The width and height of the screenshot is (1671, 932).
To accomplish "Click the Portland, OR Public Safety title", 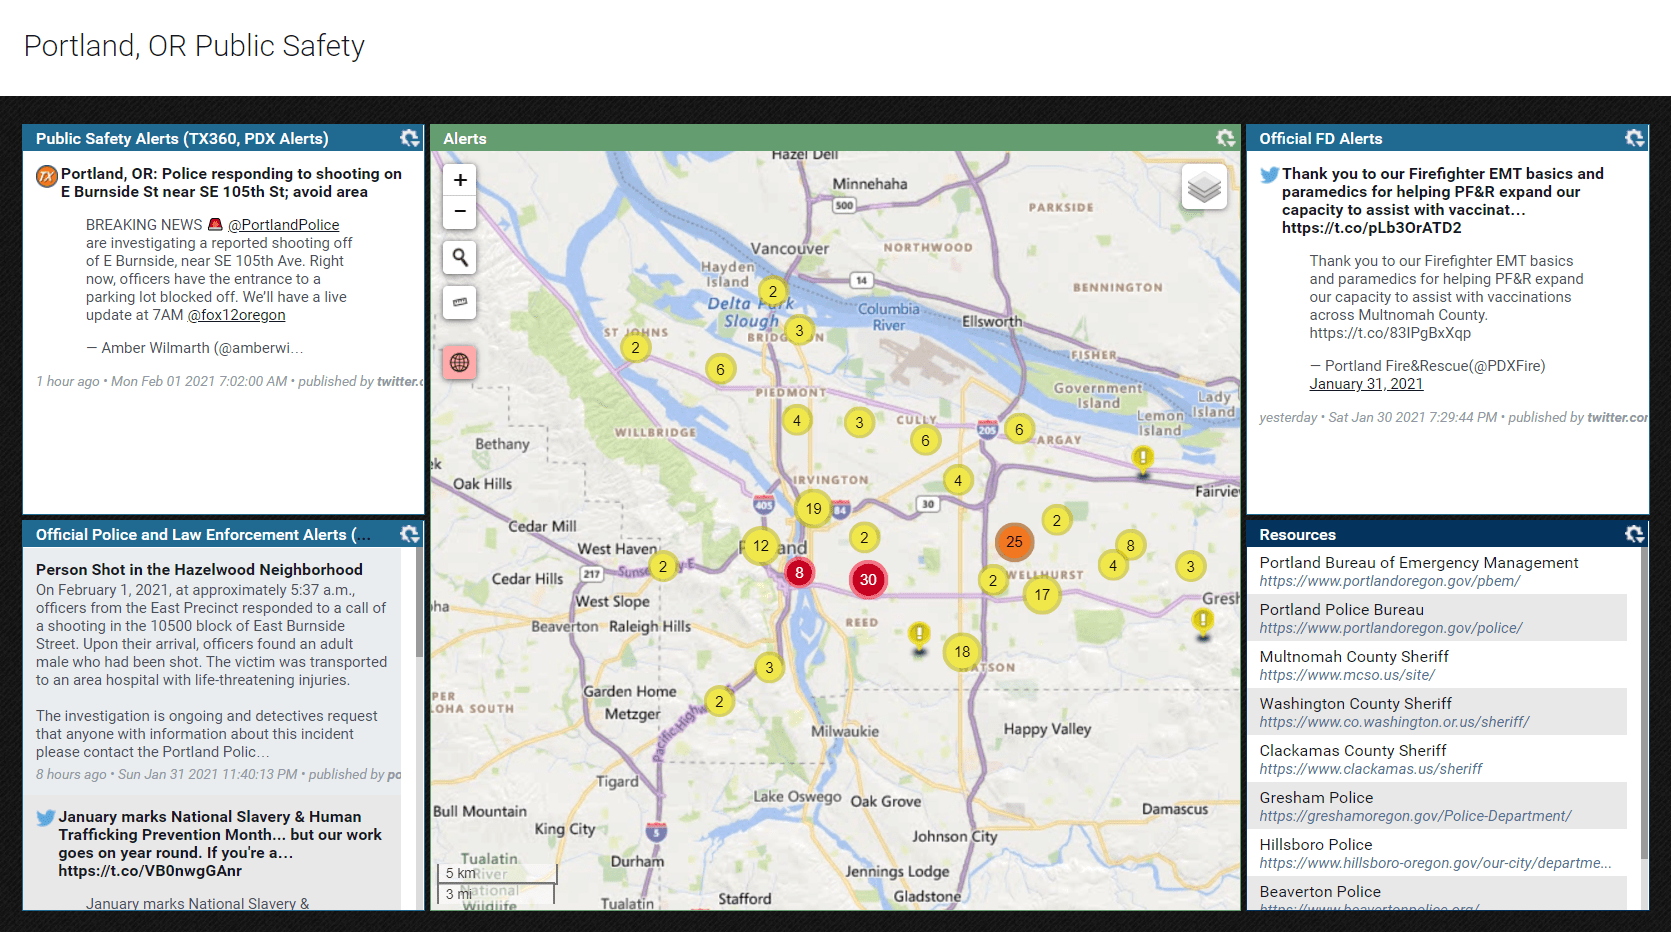I will [x=194, y=46].
